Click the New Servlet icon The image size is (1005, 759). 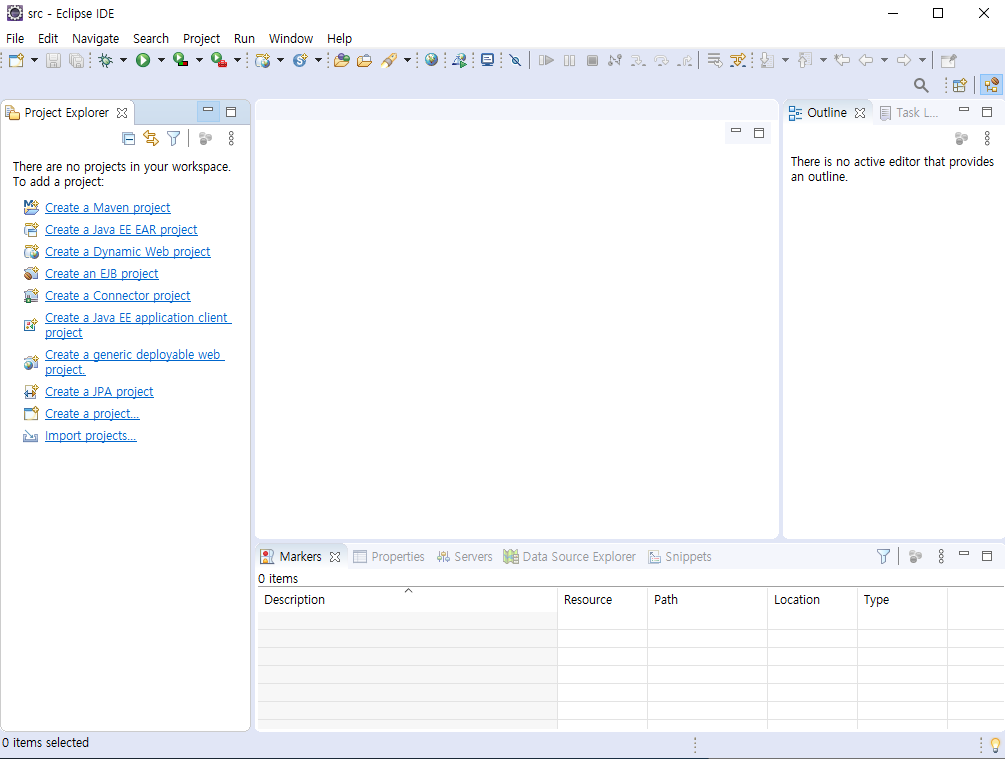pyautogui.click(x=300, y=60)
